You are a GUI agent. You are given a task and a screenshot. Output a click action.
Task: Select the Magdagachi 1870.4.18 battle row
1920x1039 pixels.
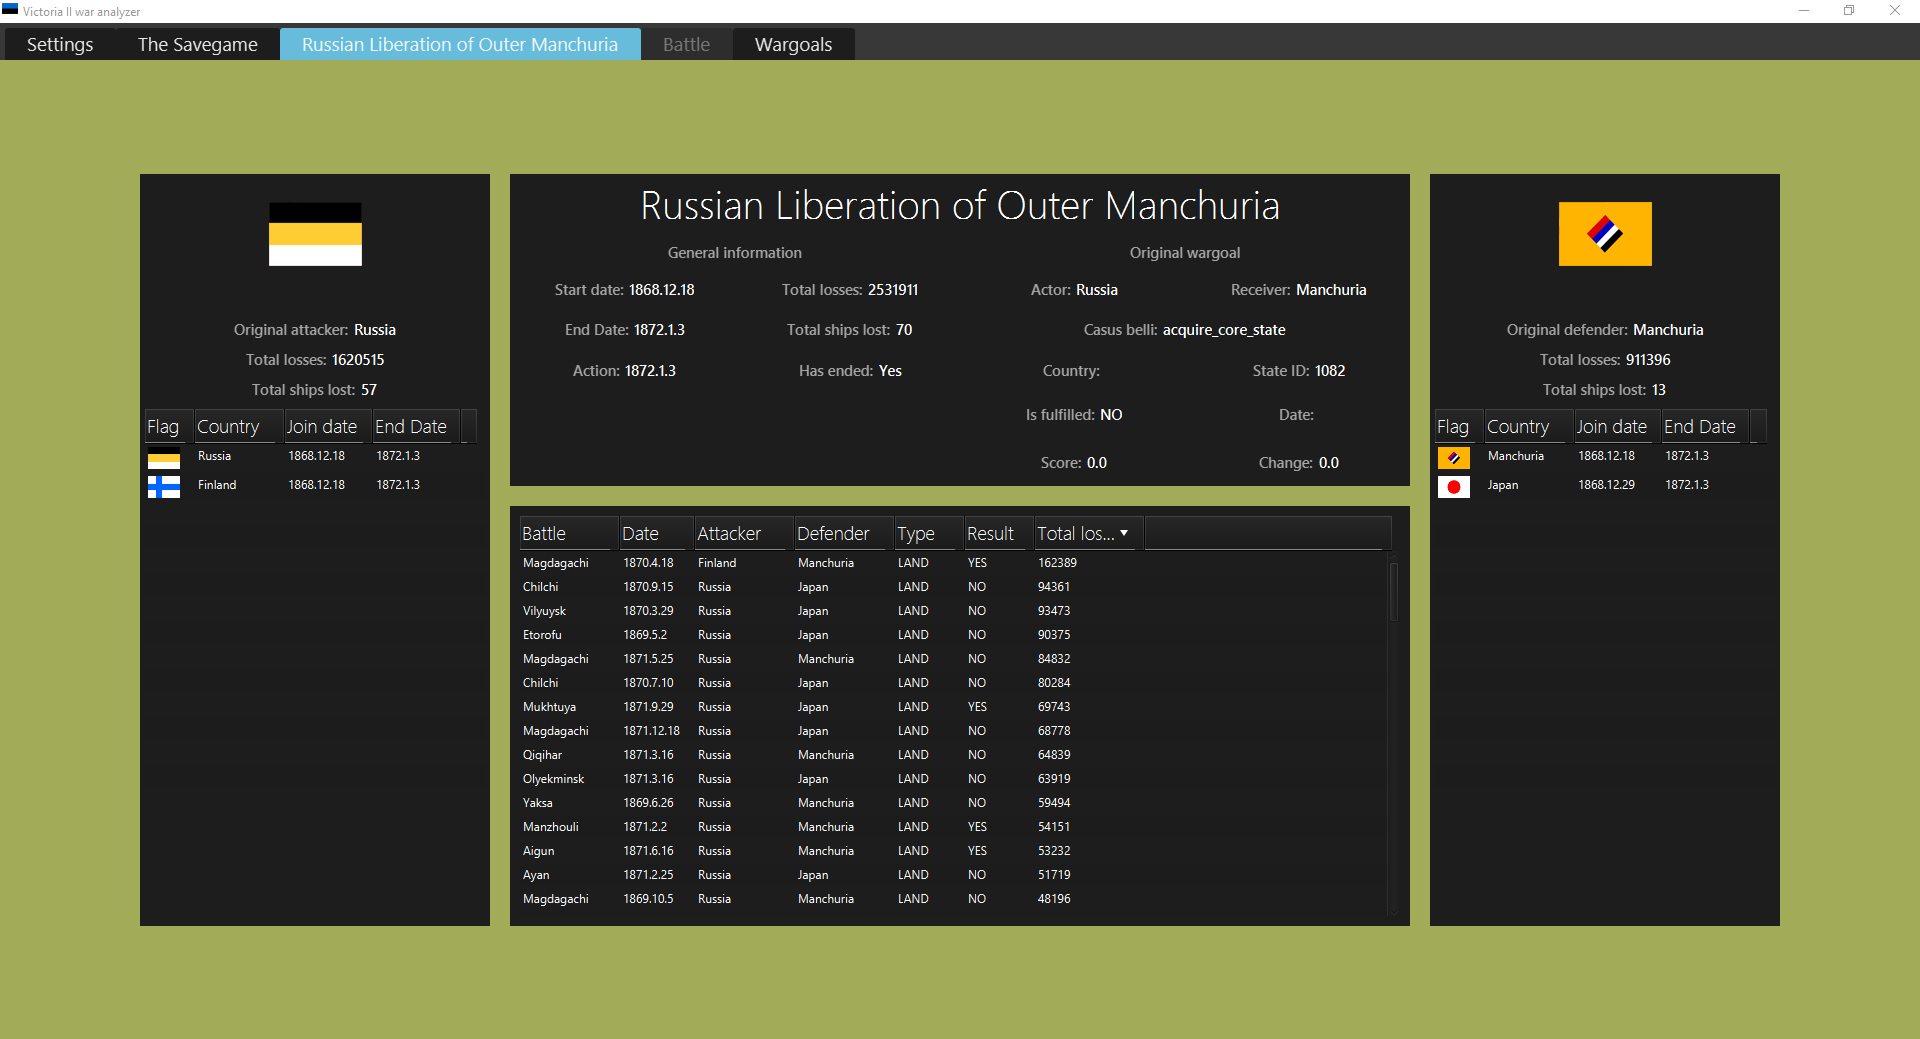coord(954,563)
